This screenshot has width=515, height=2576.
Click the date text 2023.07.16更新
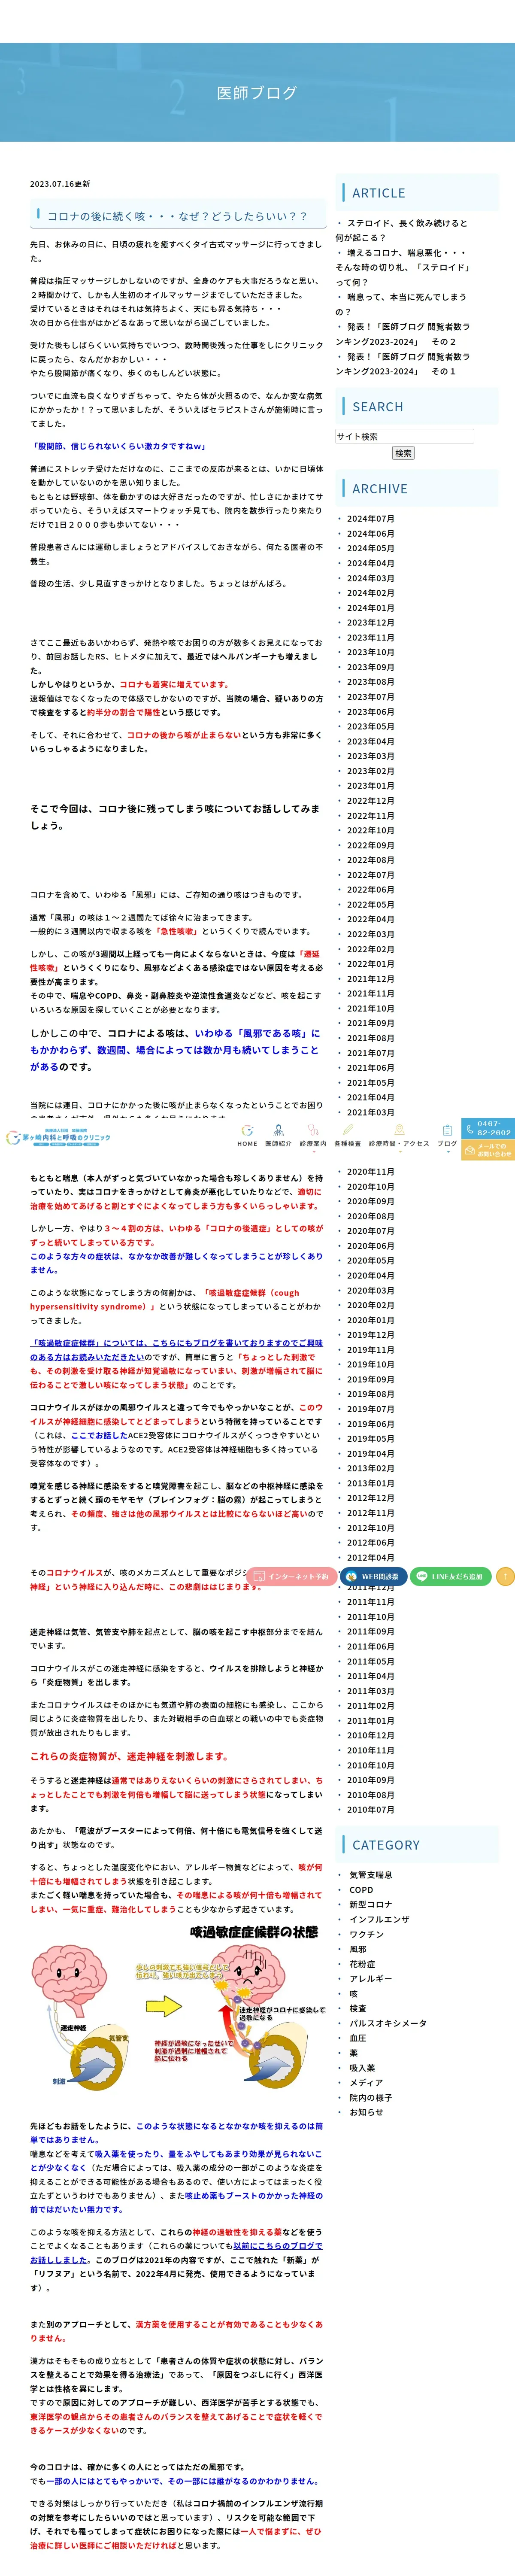point(60,184)
